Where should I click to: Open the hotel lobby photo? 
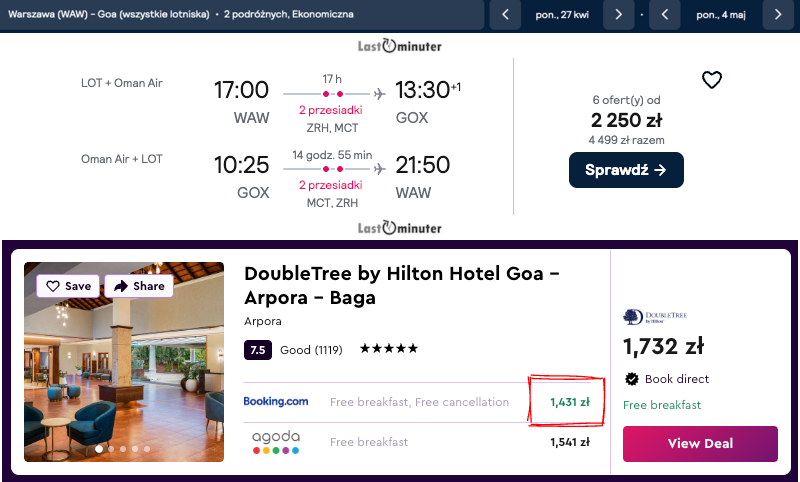(124, 380)
